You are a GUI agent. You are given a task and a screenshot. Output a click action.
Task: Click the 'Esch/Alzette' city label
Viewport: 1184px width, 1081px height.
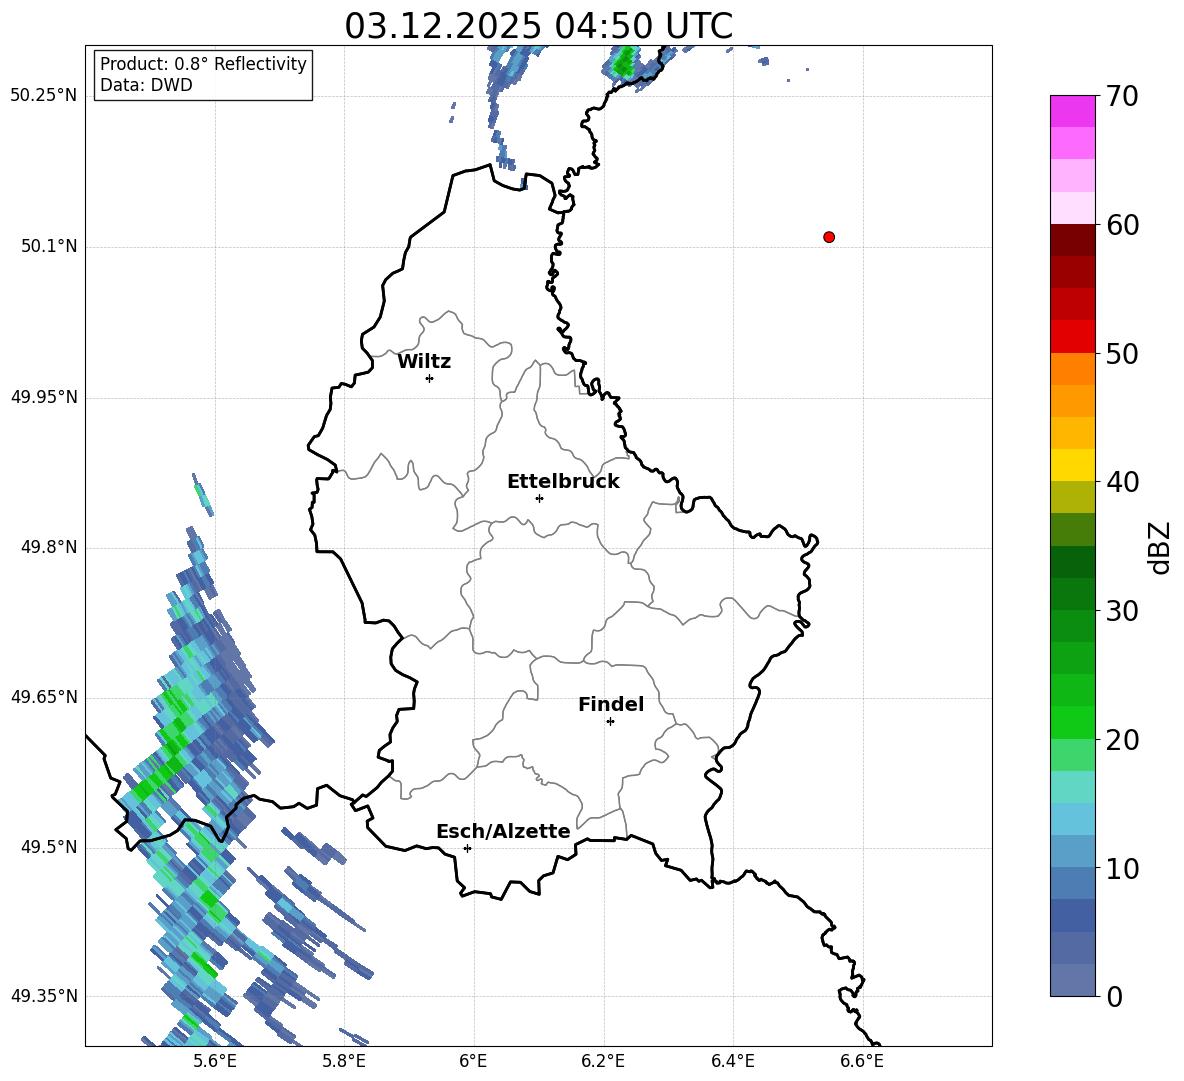(x=503, y=831)
